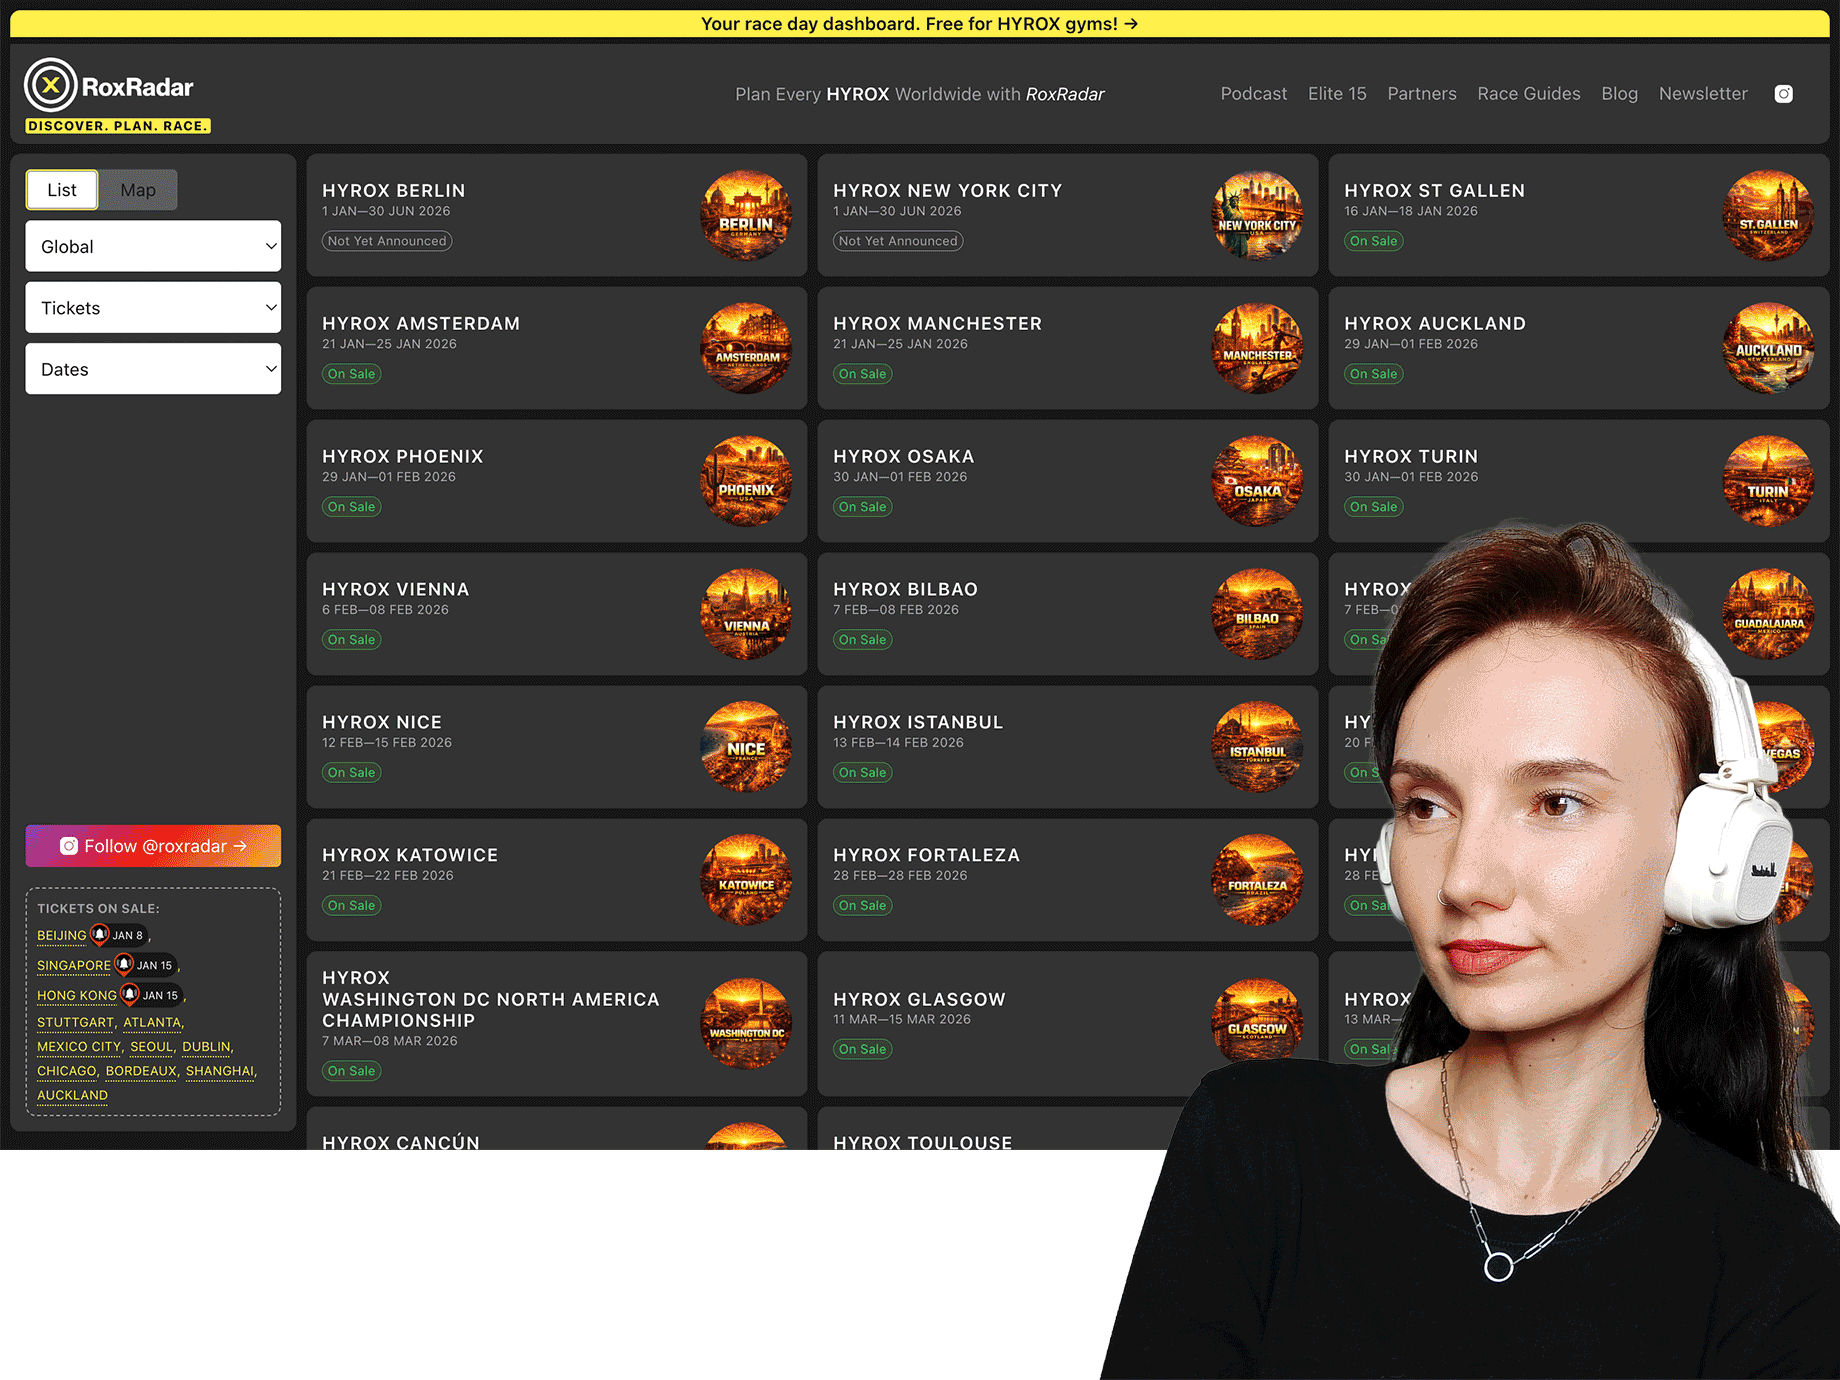Click the Phoenix city badge
The image size is (1840, 1380).
(x=746, y=482)
